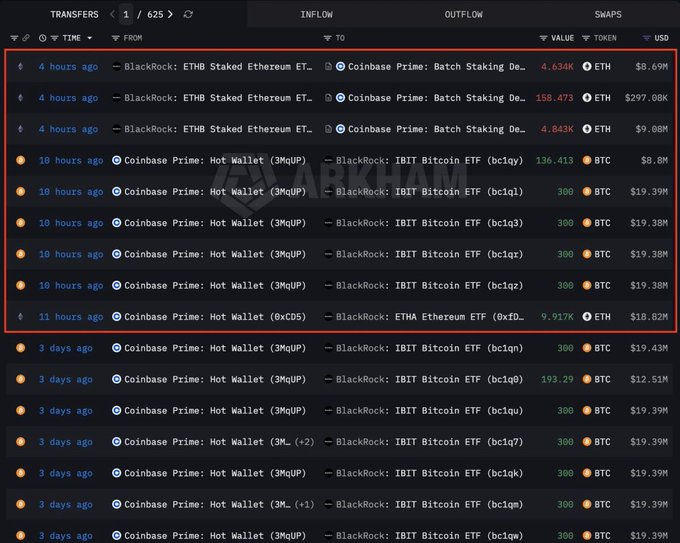Open the TOKEN column filter
Image resolution: width=680 pixels, height=543 pixels.
tap(585, 38)
